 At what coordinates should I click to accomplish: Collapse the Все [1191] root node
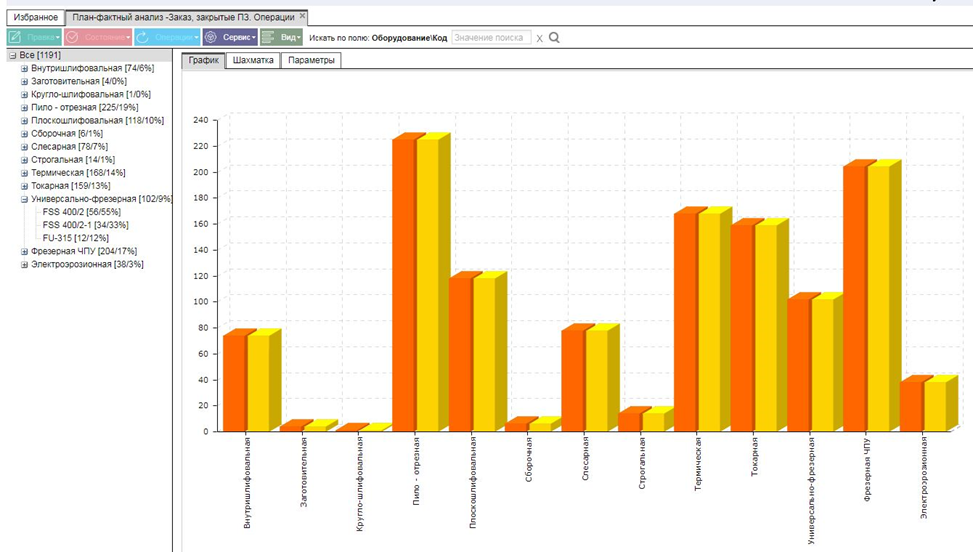(12, 55)
